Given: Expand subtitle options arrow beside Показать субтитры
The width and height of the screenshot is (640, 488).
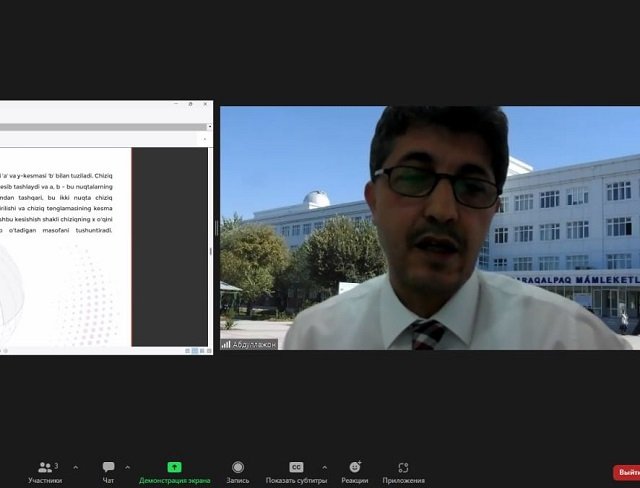Looking at the screenshot, I should 324,466.
